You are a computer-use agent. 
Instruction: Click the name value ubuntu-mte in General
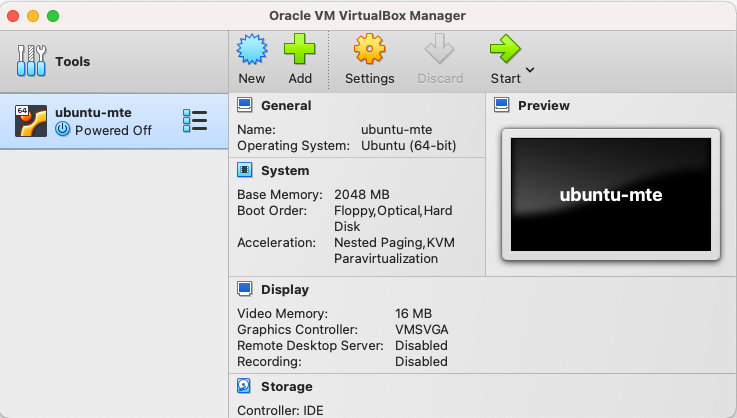396,130
